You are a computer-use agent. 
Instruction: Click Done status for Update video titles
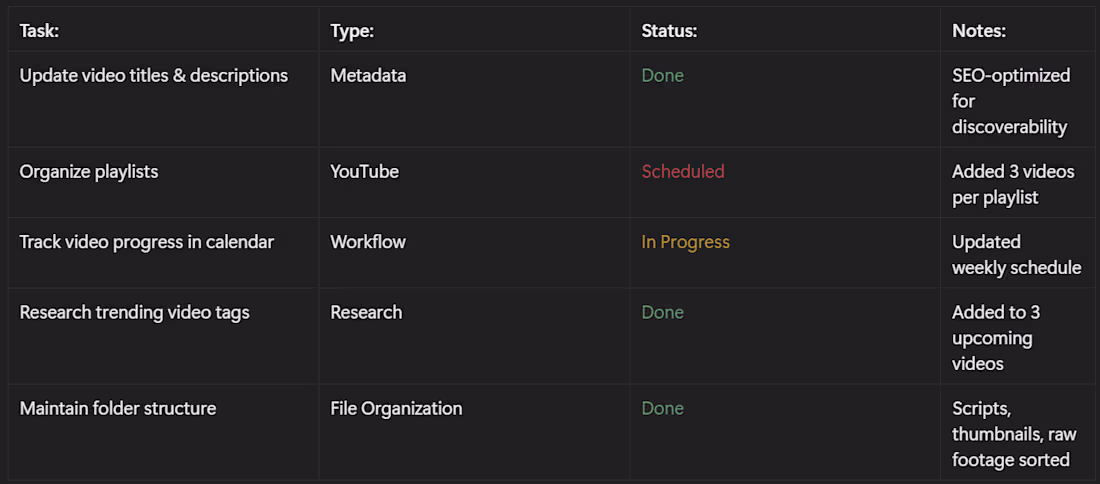[663, 75]
